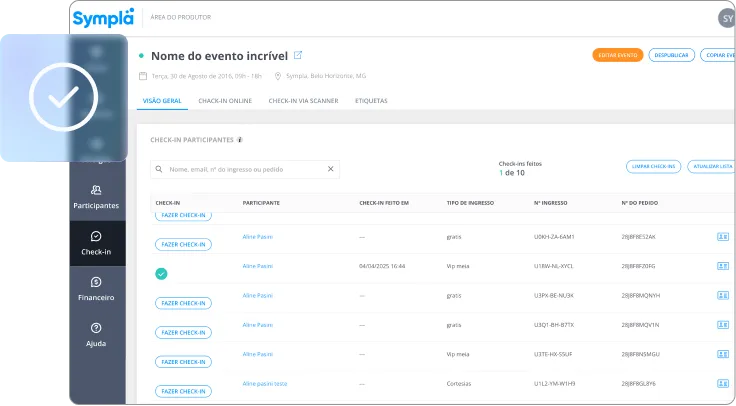736x406 pixels.
Task: Click the external link icon beside event name
Action: (x=297, y=55)
